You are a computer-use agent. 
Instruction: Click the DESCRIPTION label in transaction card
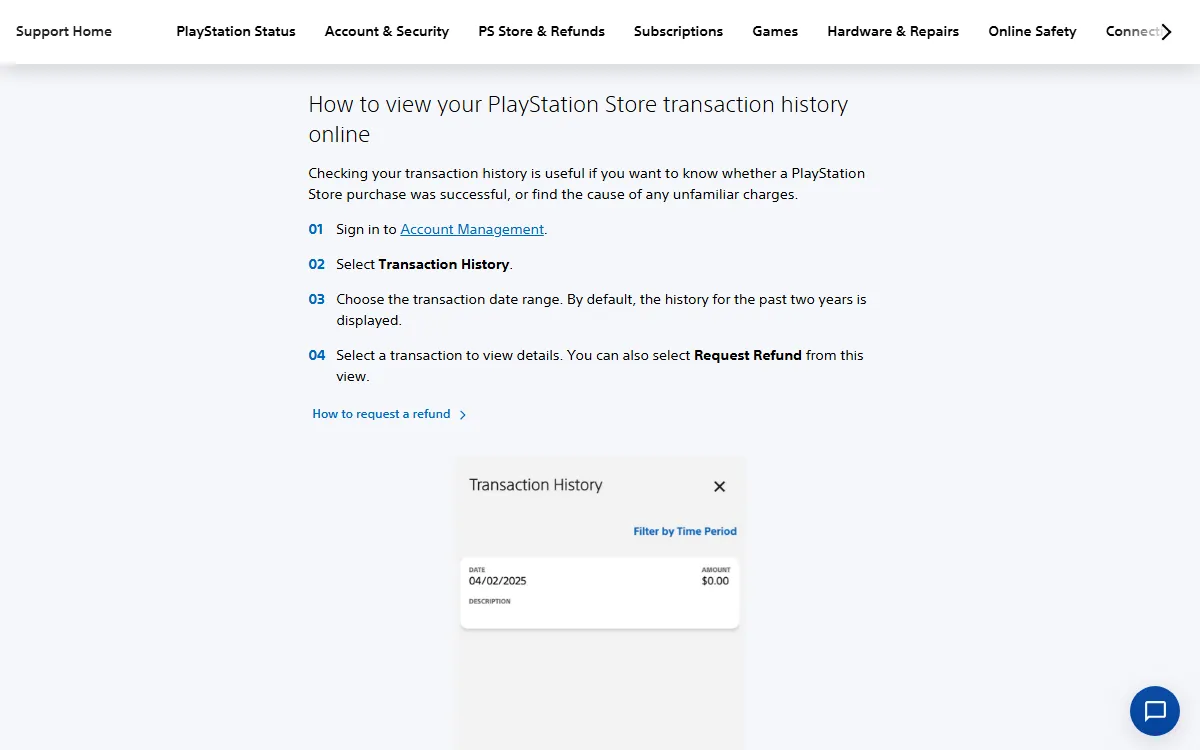click(x=490, y=602)
